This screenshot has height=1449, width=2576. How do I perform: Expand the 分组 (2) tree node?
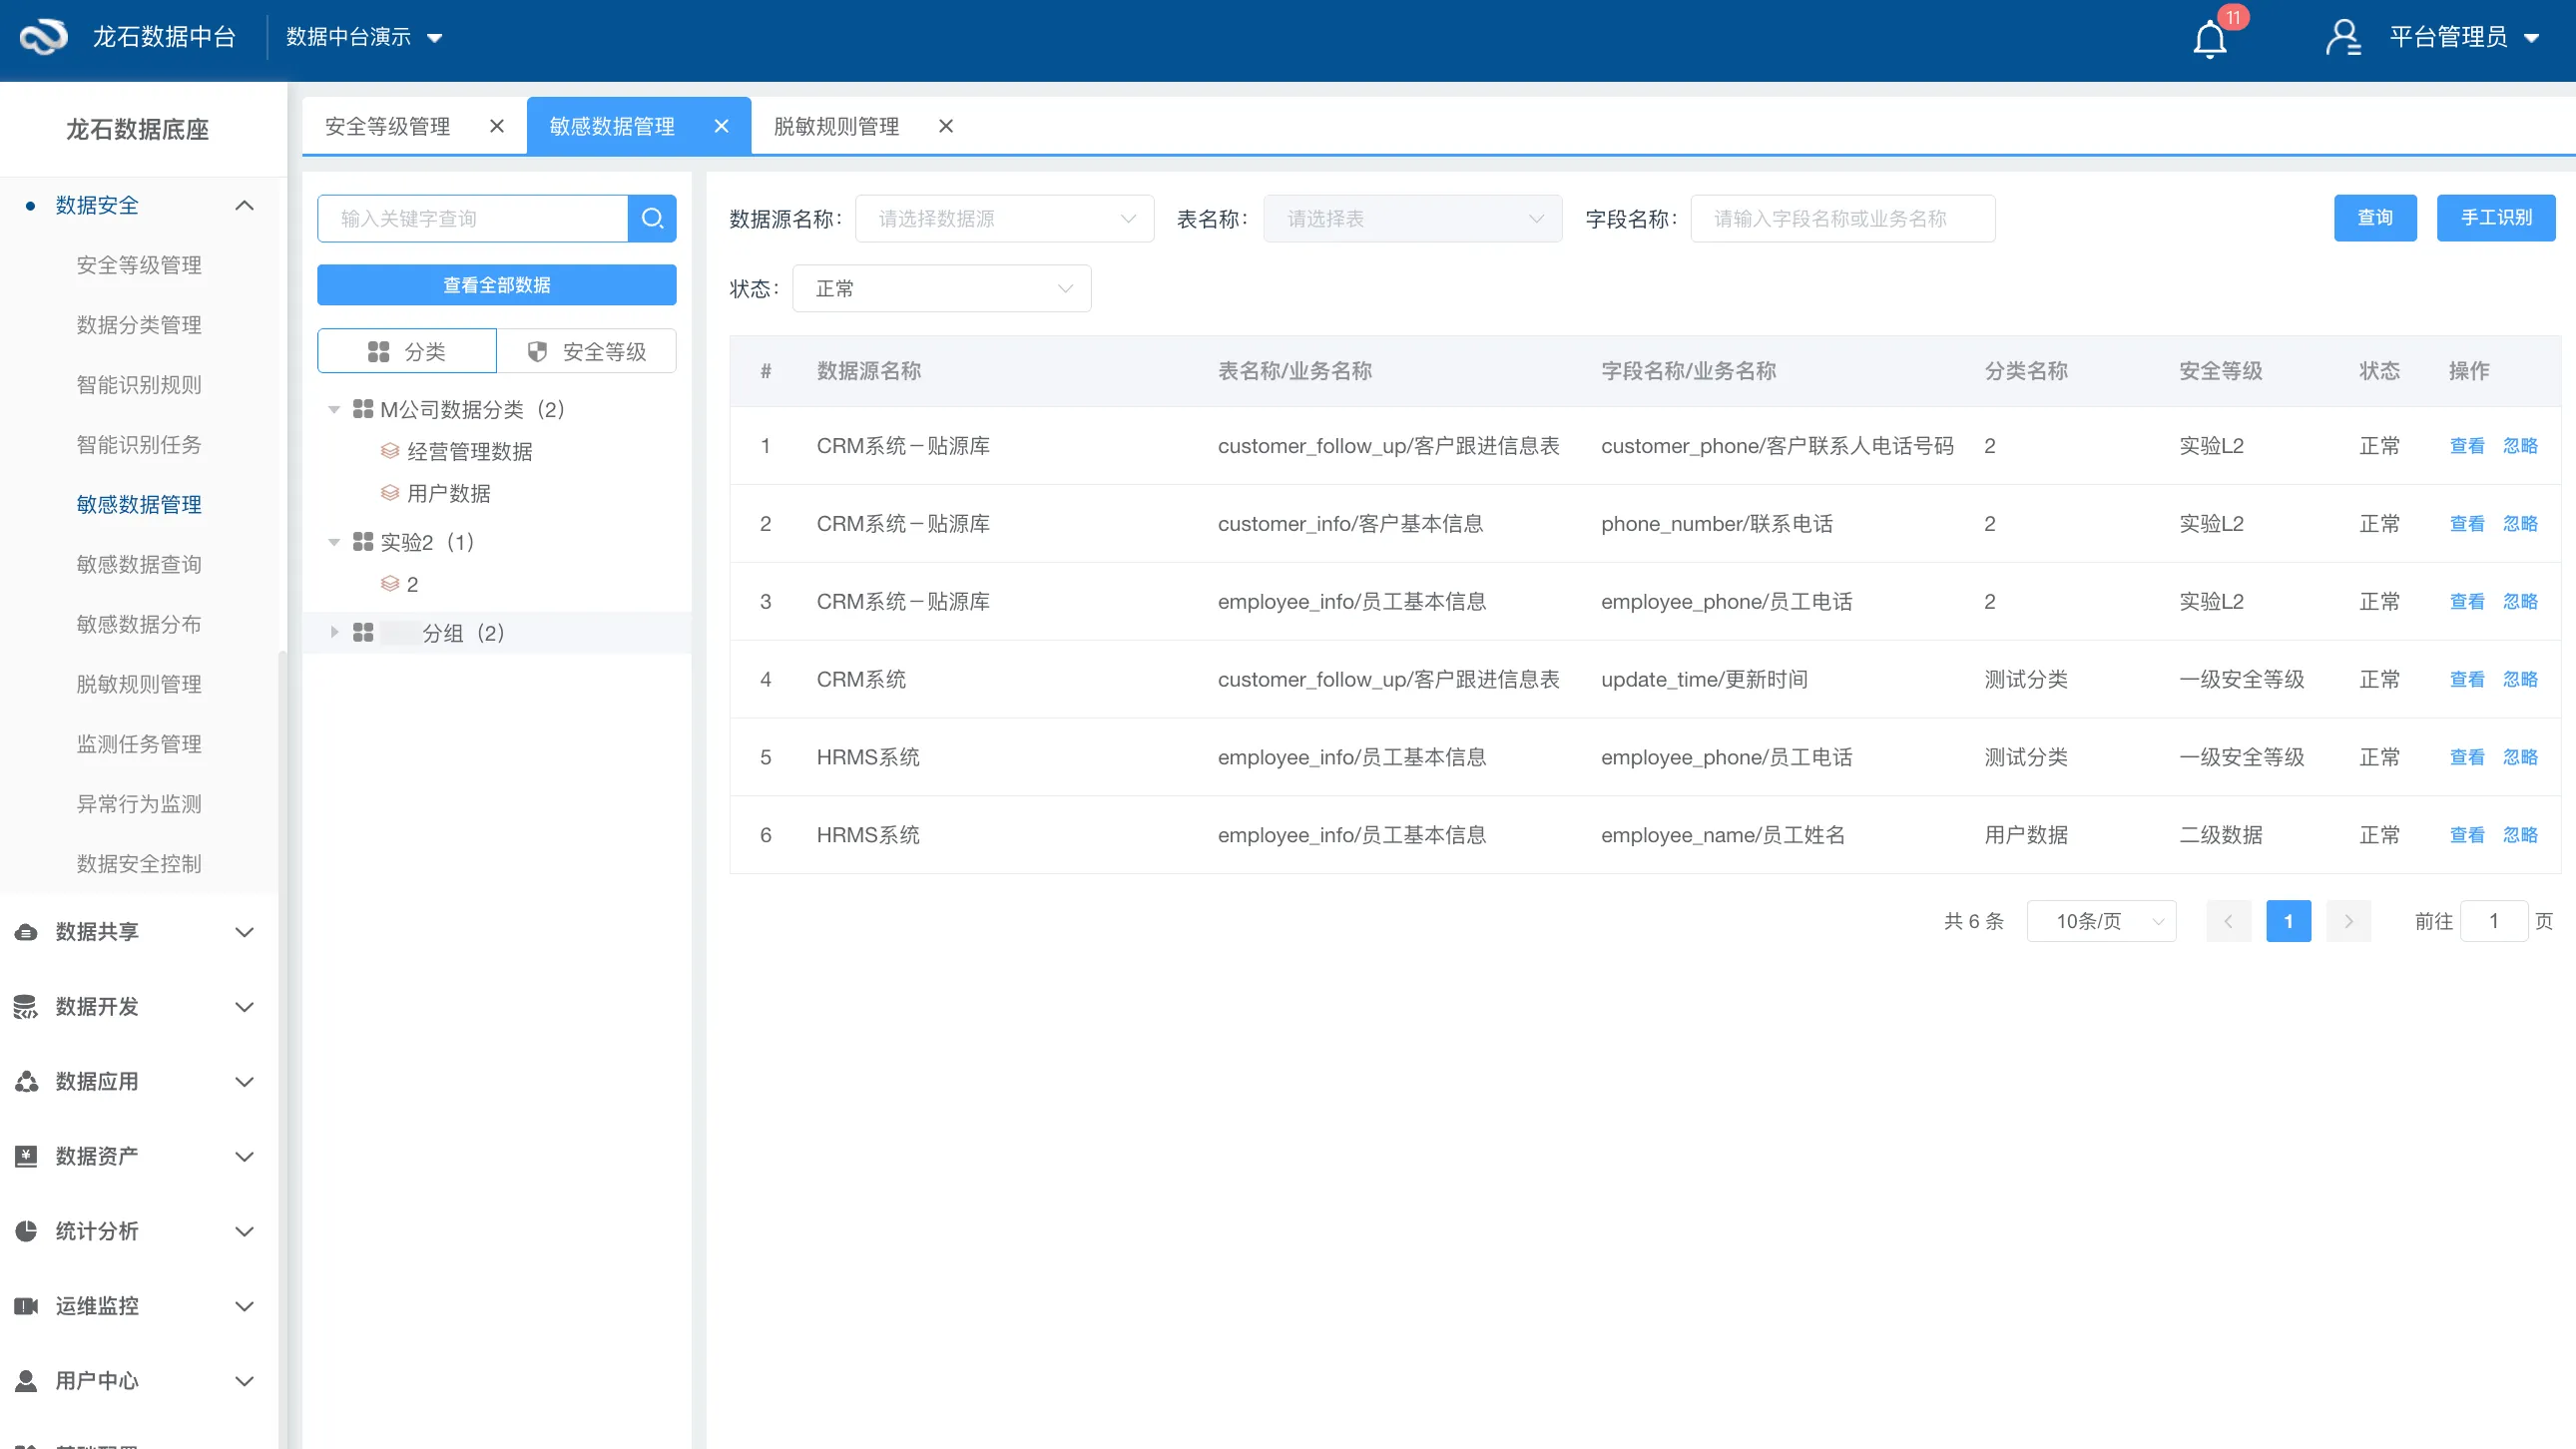click(x=334, y=632)
